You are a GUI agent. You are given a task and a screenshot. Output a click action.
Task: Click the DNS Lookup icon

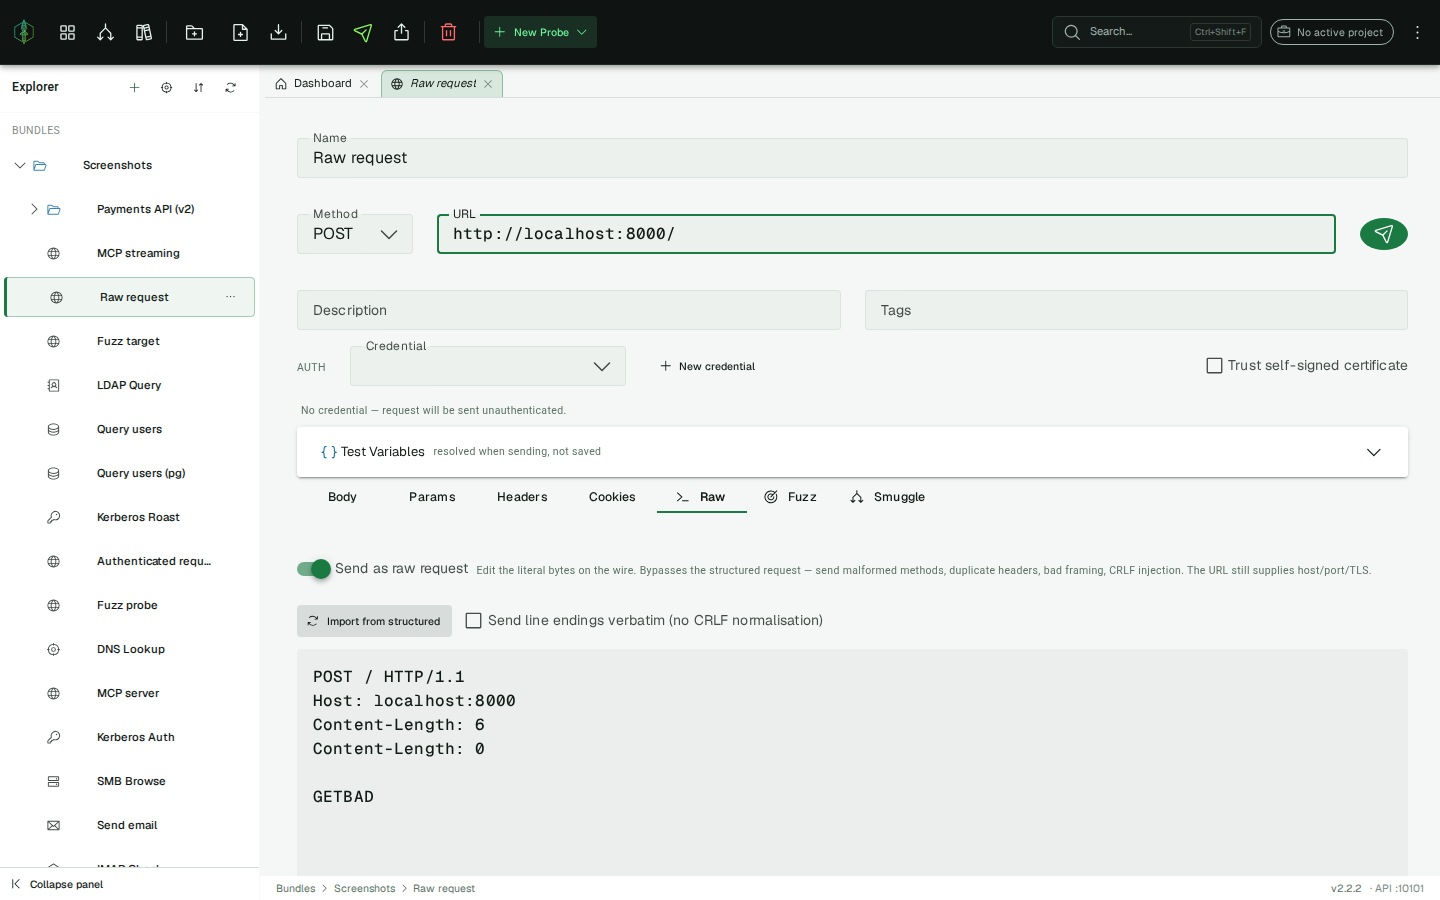(x=54, y=649)
